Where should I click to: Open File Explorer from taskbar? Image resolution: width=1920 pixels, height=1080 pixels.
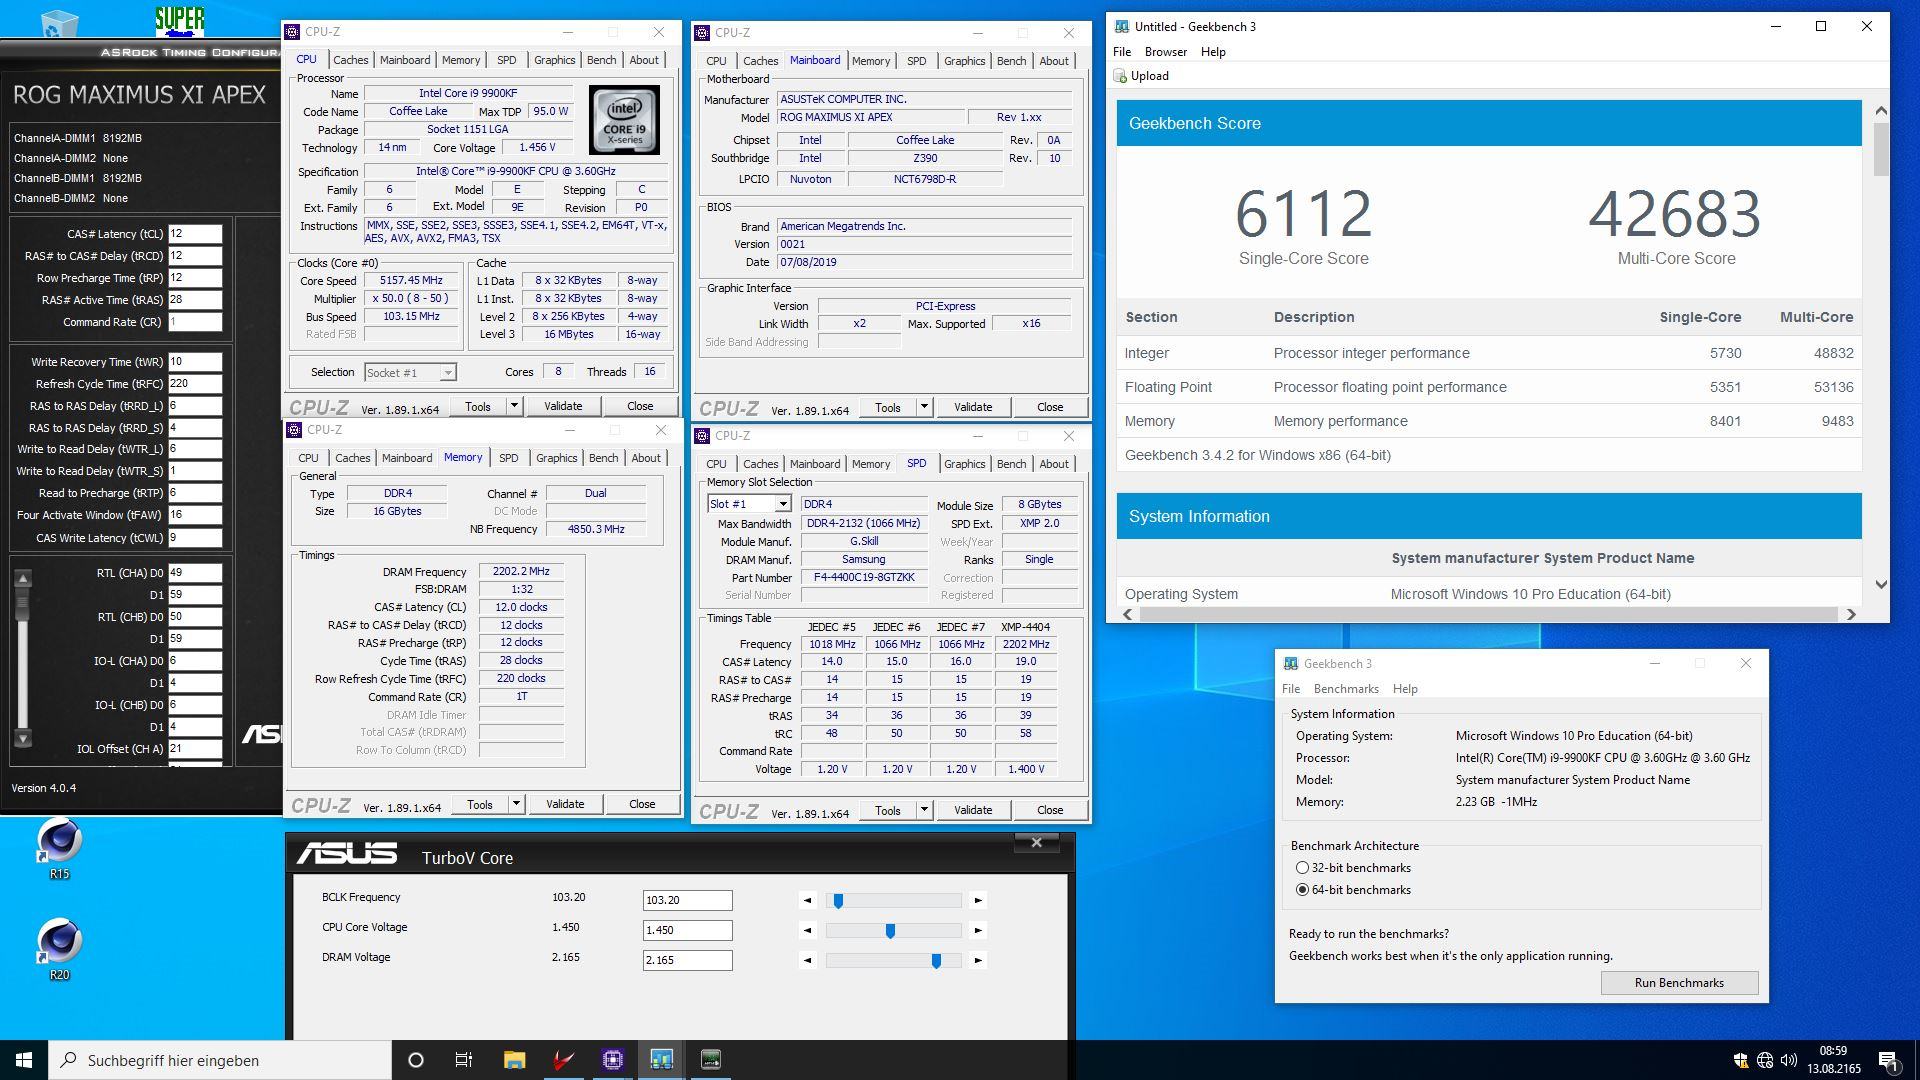[x=514, y=1060]
